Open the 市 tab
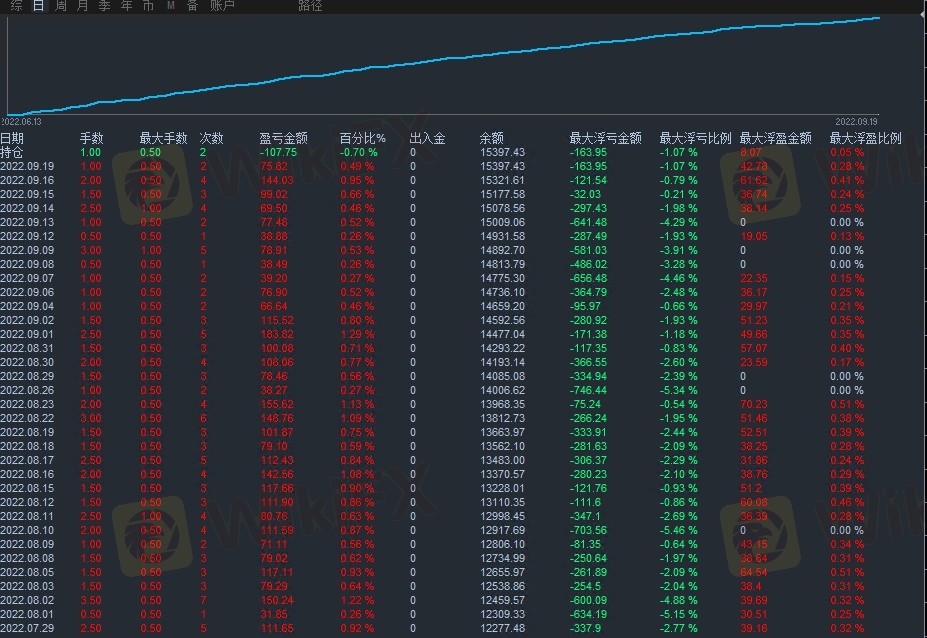Screen dimensions: 927x638 [148, 6]
